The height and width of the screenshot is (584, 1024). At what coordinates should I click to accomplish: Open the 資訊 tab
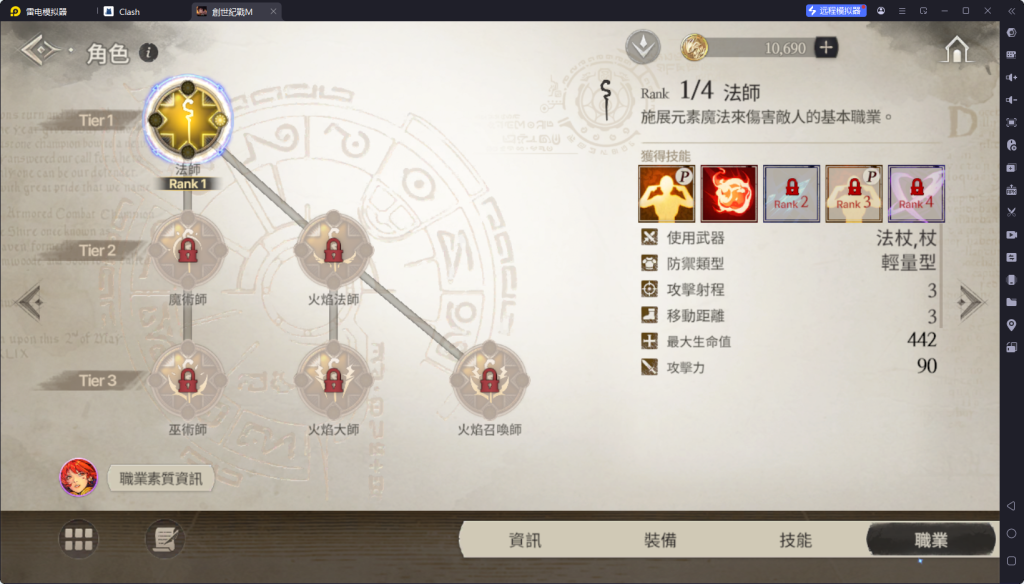point(525,540)
